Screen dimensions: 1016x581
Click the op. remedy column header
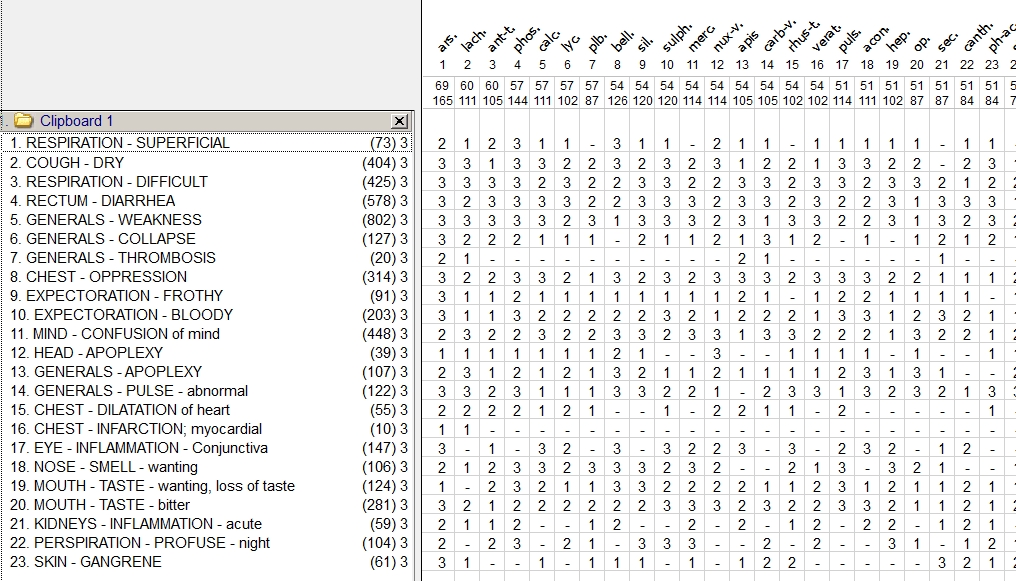tap(921, 43)
